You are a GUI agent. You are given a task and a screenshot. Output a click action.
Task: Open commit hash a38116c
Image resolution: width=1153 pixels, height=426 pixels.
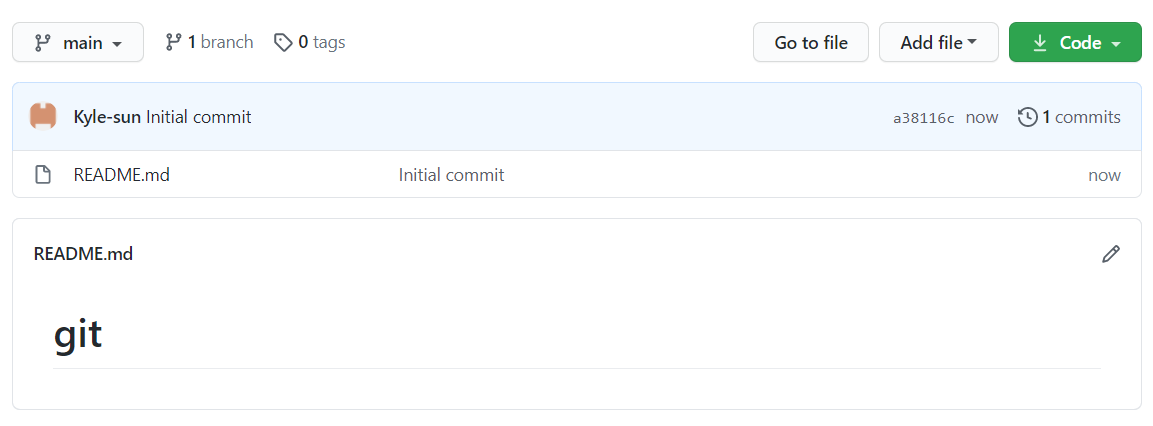pos(923,118)
